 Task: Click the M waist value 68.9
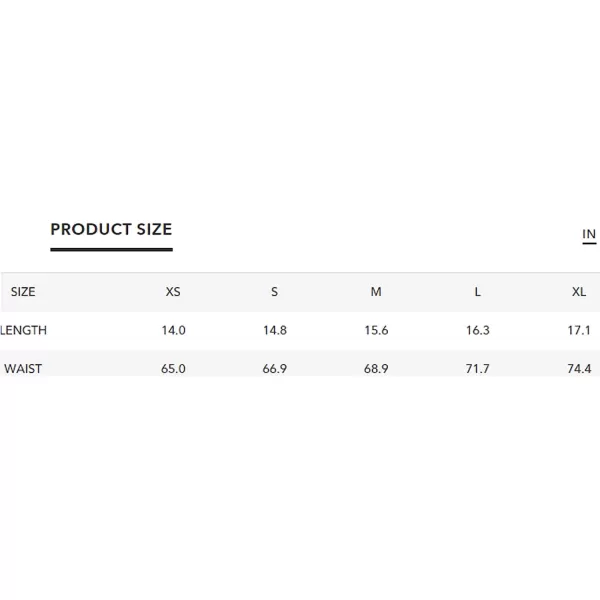click(376, 369)
